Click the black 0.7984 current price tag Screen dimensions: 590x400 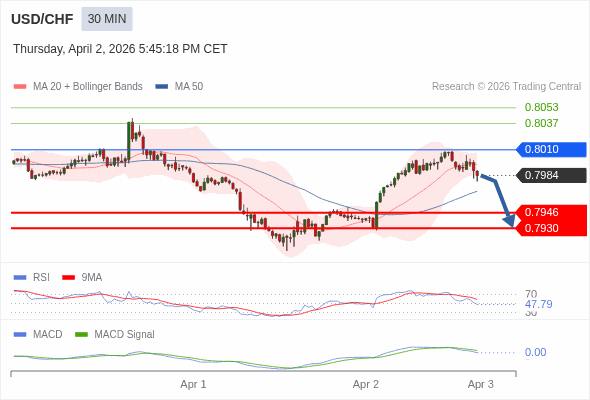coord(551,175)
